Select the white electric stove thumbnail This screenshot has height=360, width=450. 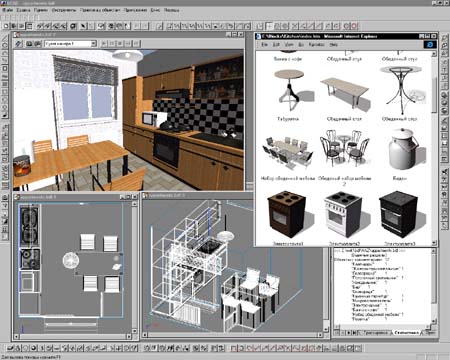343,214
